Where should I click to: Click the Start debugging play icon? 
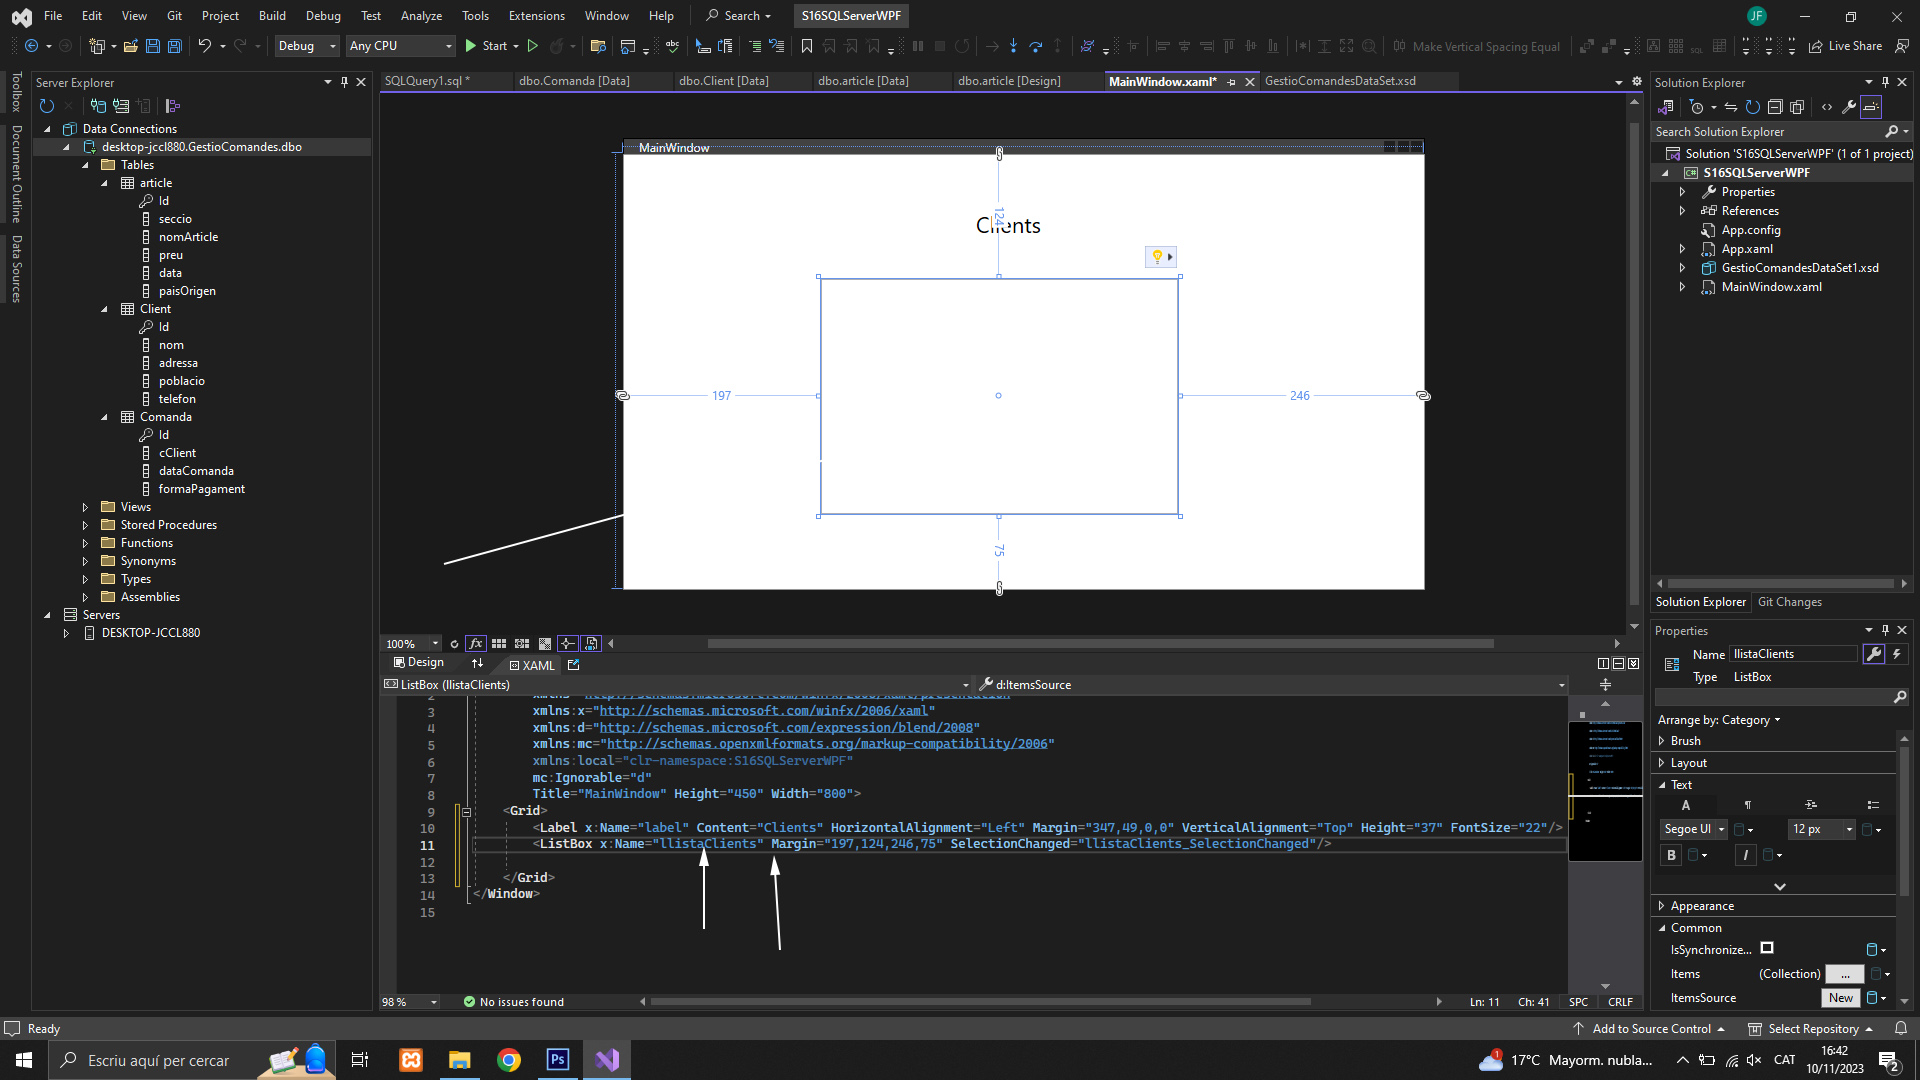471,46
